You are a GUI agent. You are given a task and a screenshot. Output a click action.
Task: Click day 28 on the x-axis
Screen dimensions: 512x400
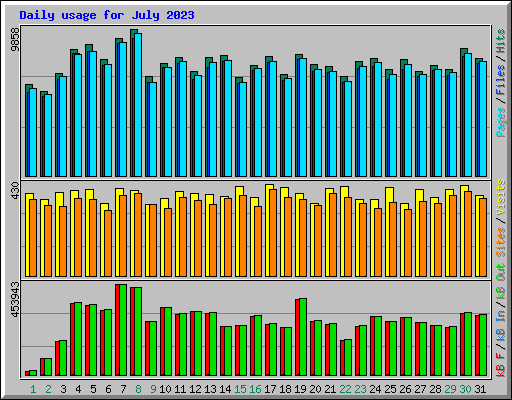pos(435,389)
